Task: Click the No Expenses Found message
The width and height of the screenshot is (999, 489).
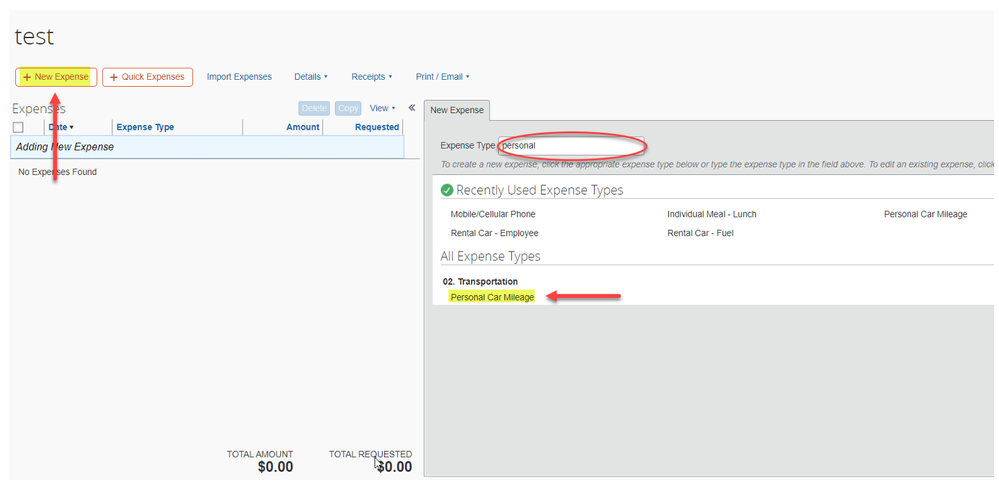Action: point(57,172)
